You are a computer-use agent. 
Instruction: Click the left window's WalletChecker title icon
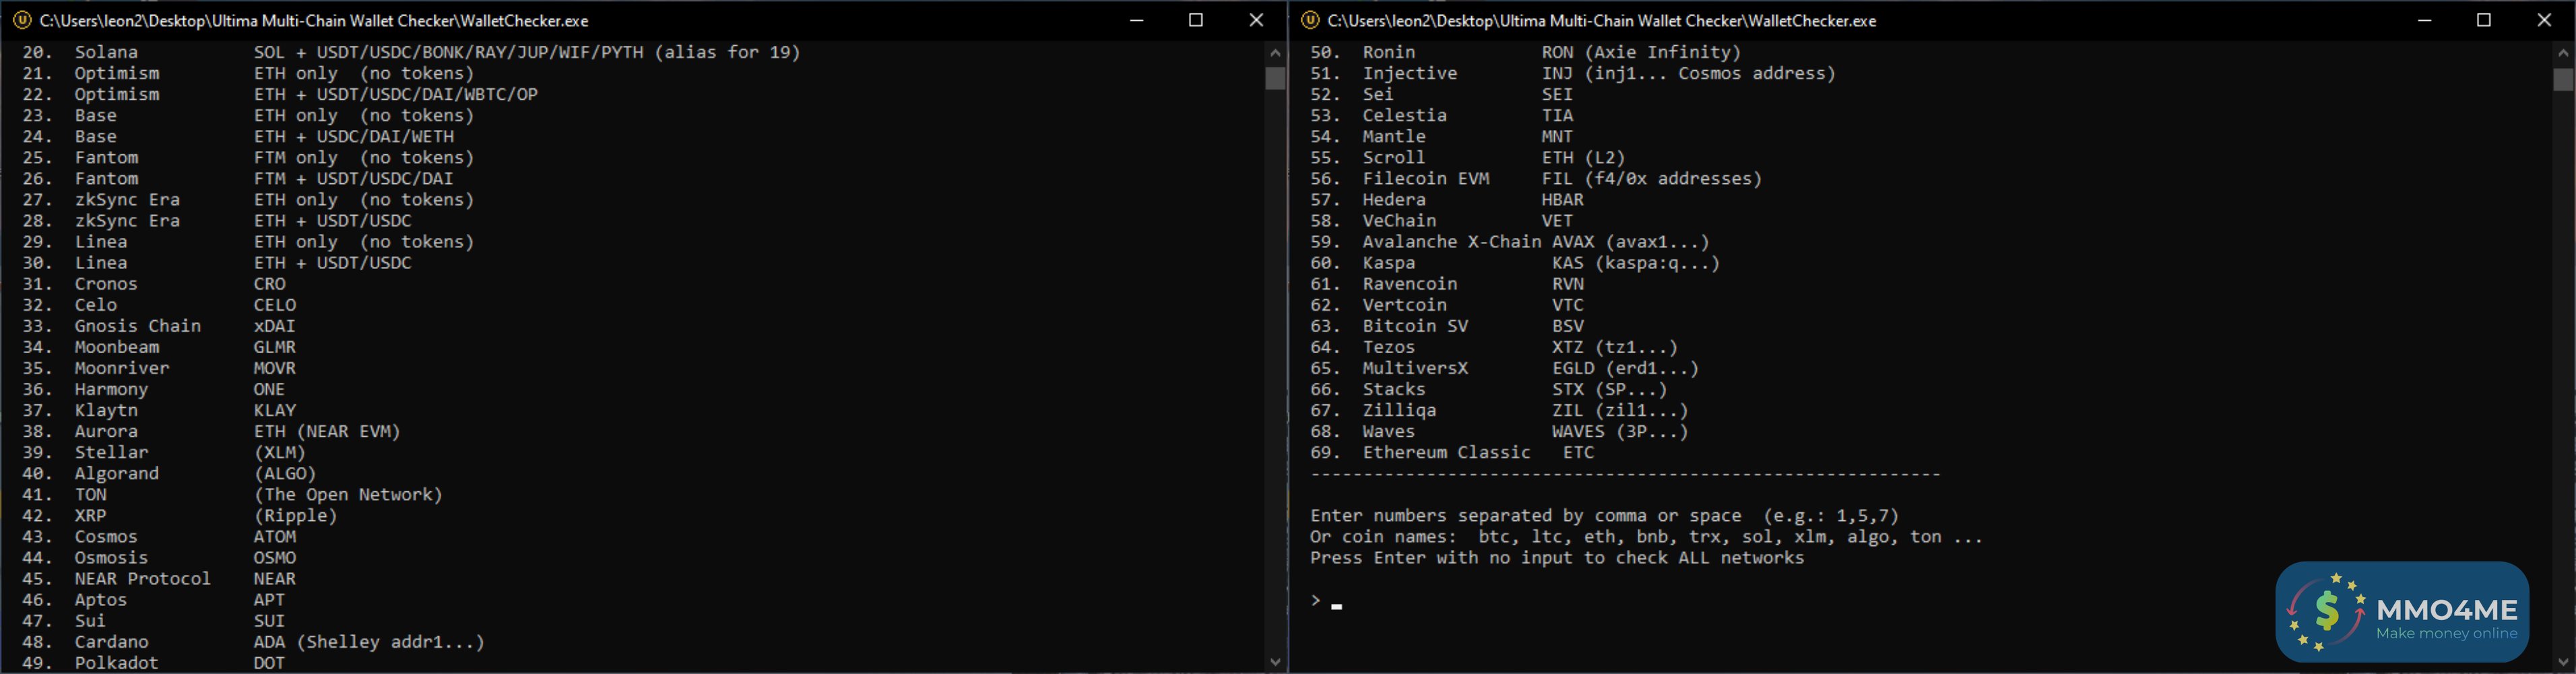(x=22, y=20)
